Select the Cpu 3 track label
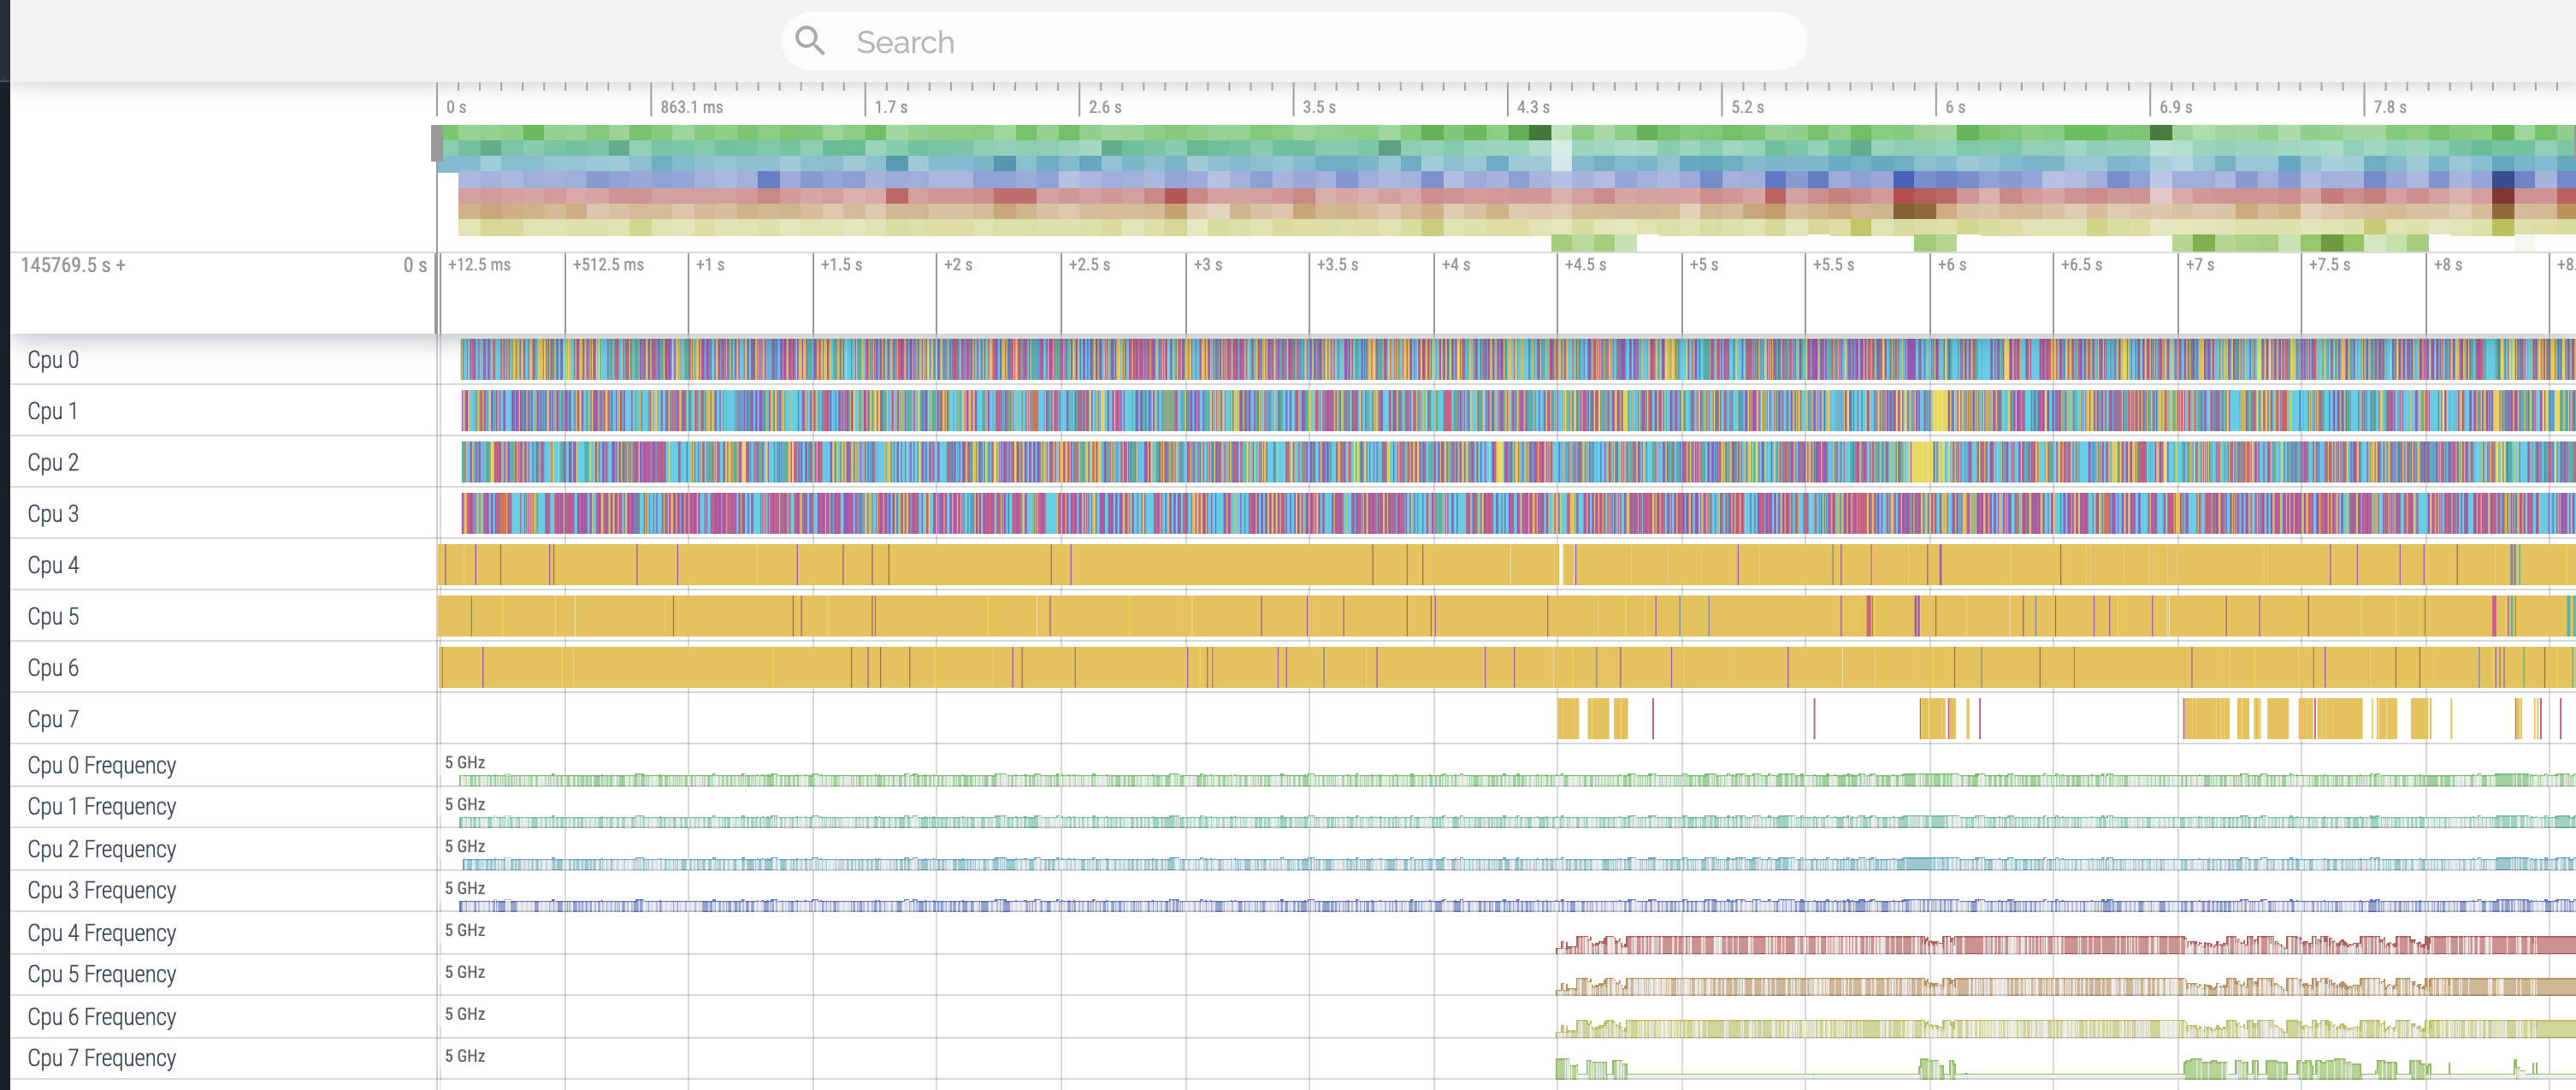Screen dimensions: 2576x1090 (x=53, y=514)
